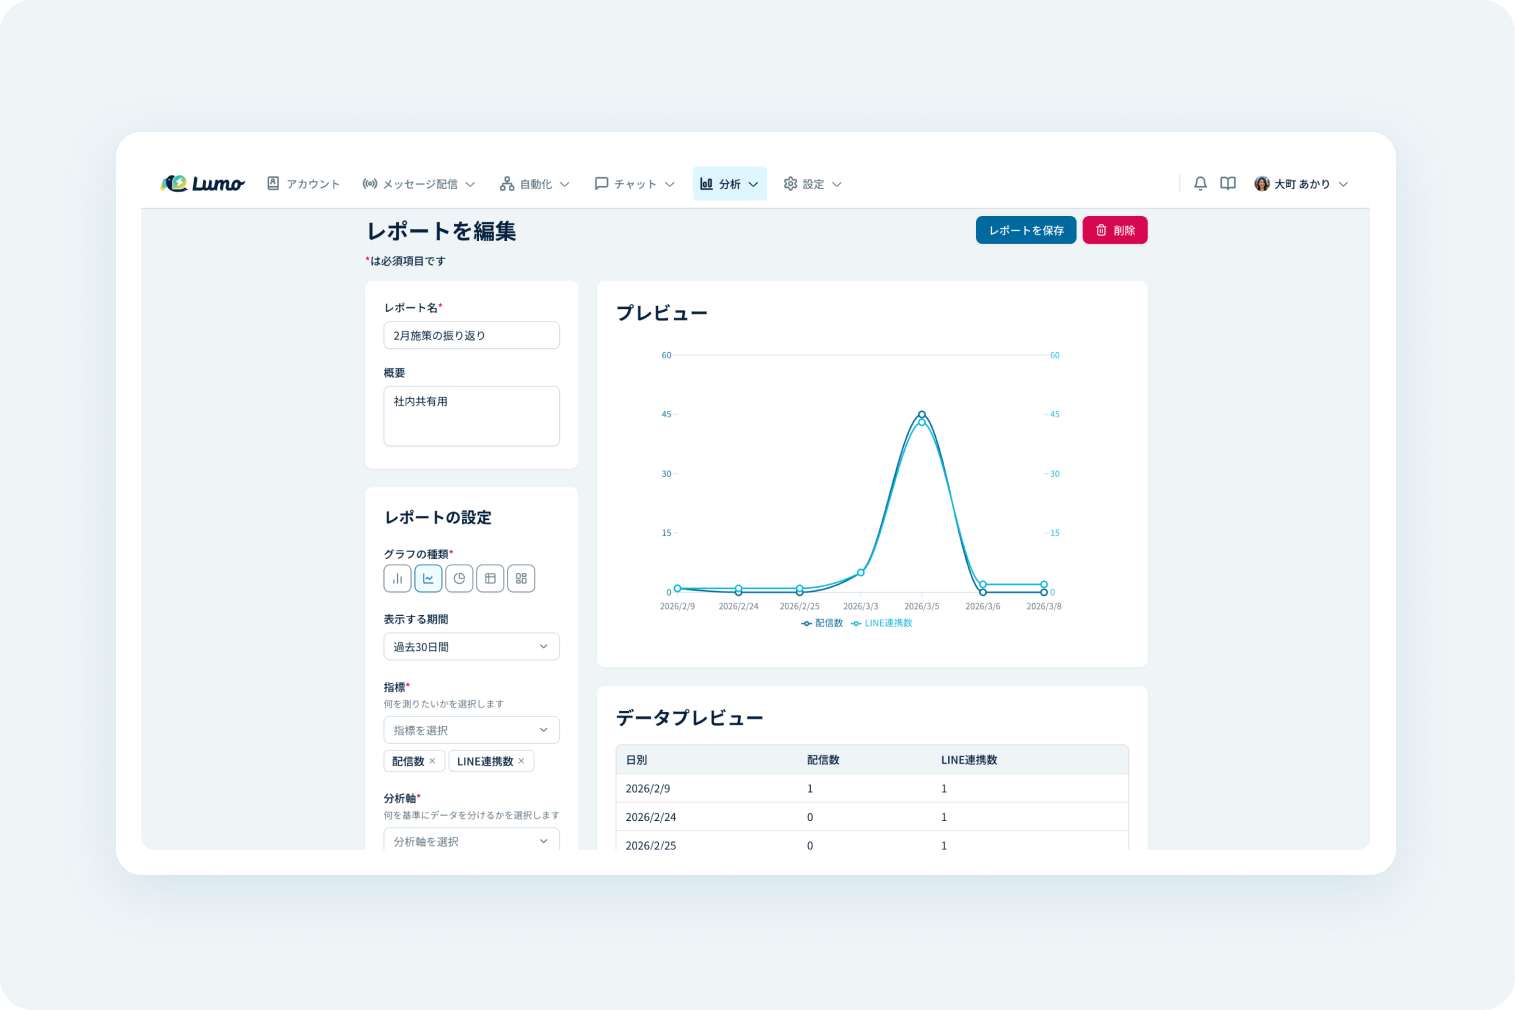Click the Lumo logo in the header
1515x1010 pixels.
point(202,183)
